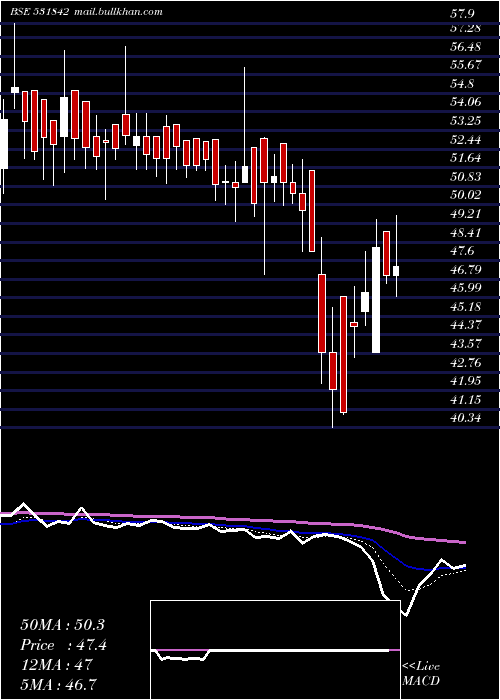This screenshot has height=700, width=500.
Task: Click the 44.37 price axis label
Action: click(x=466, y=325)
